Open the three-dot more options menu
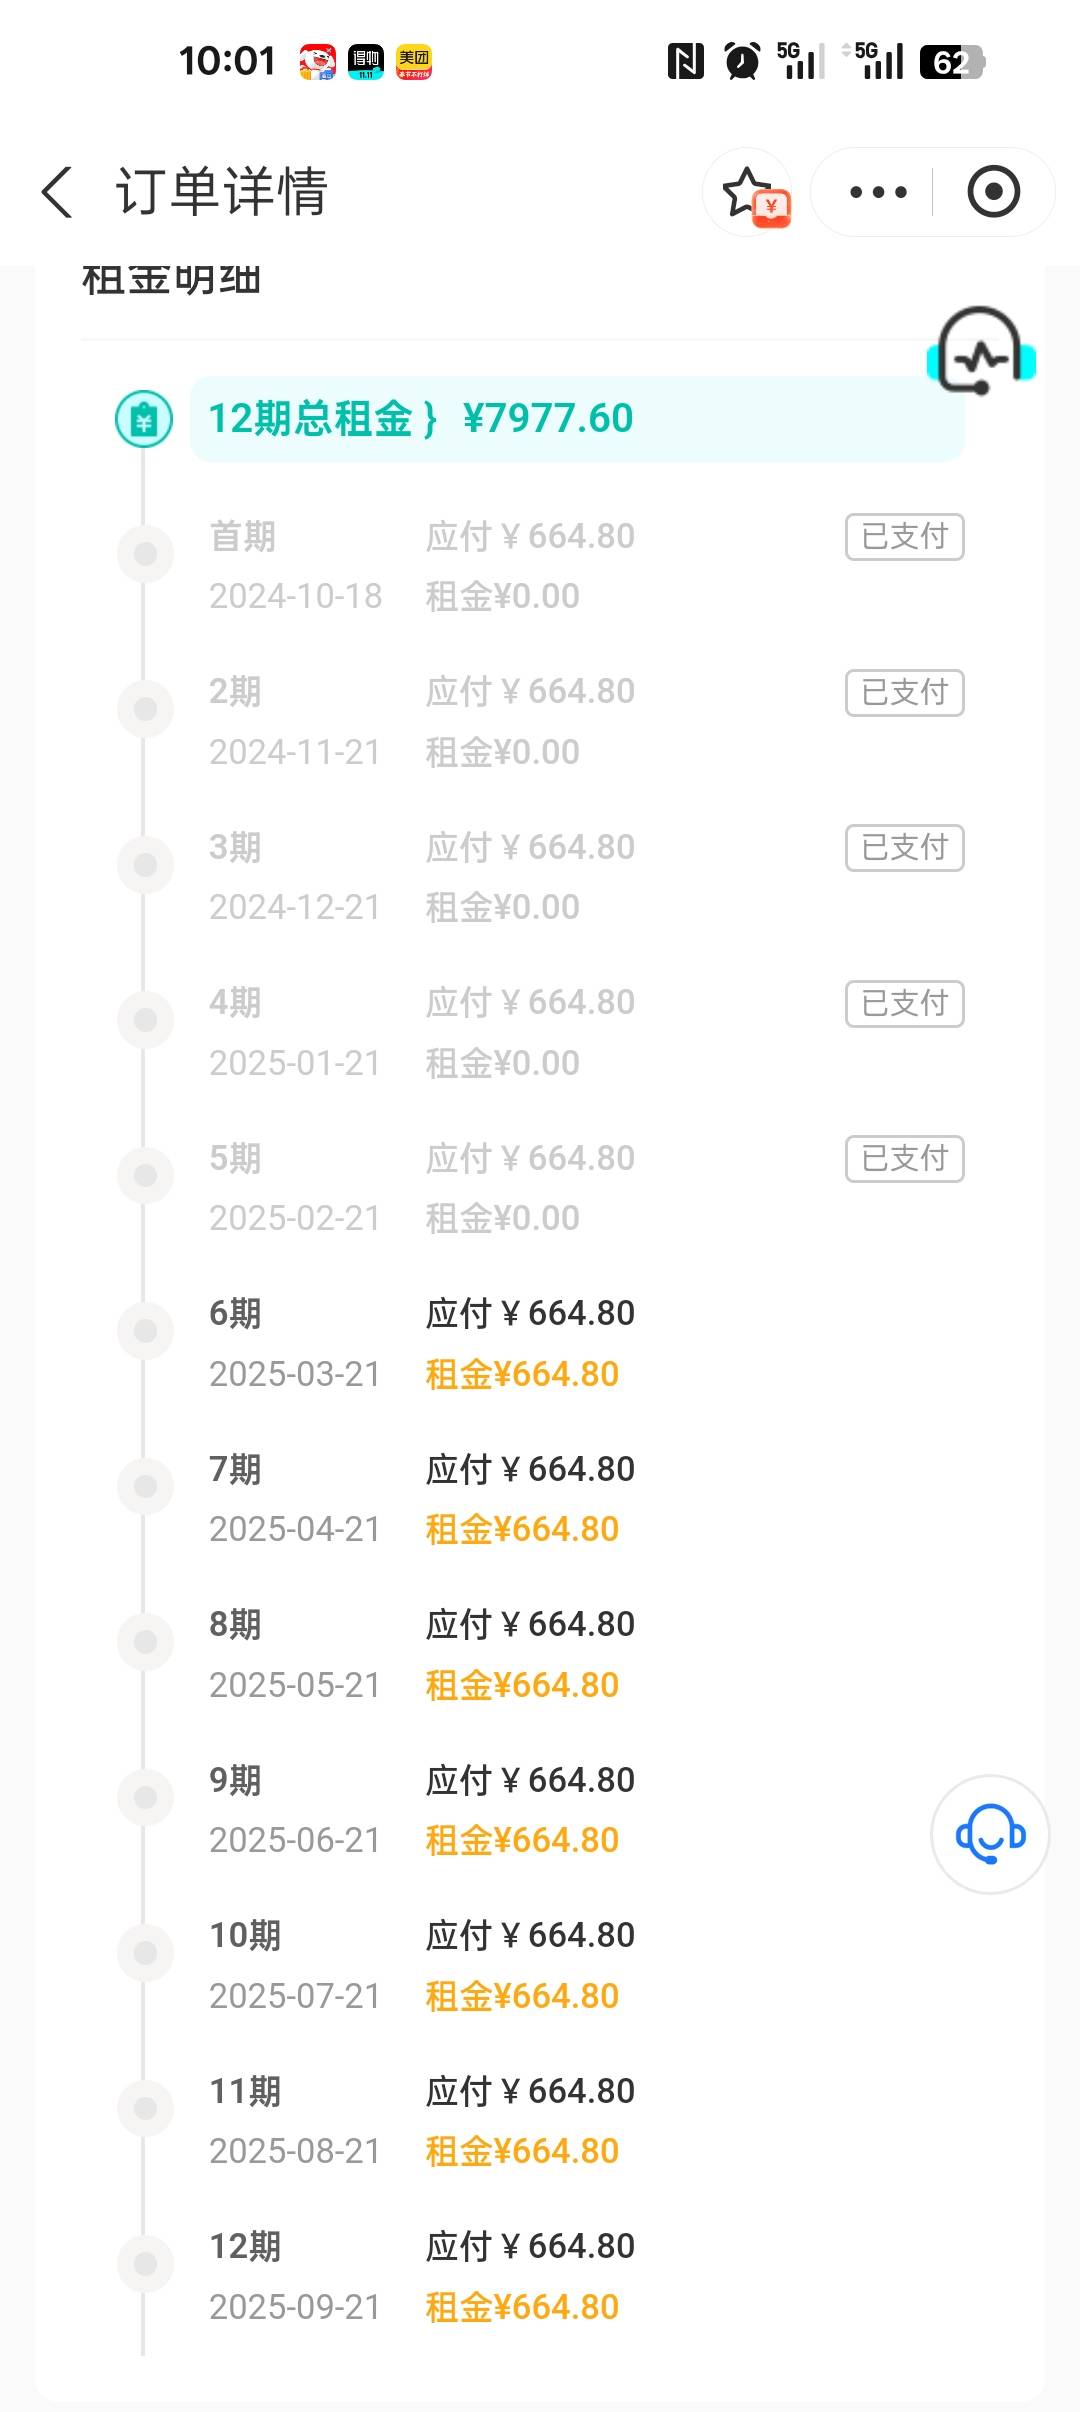 click(877, 192)
